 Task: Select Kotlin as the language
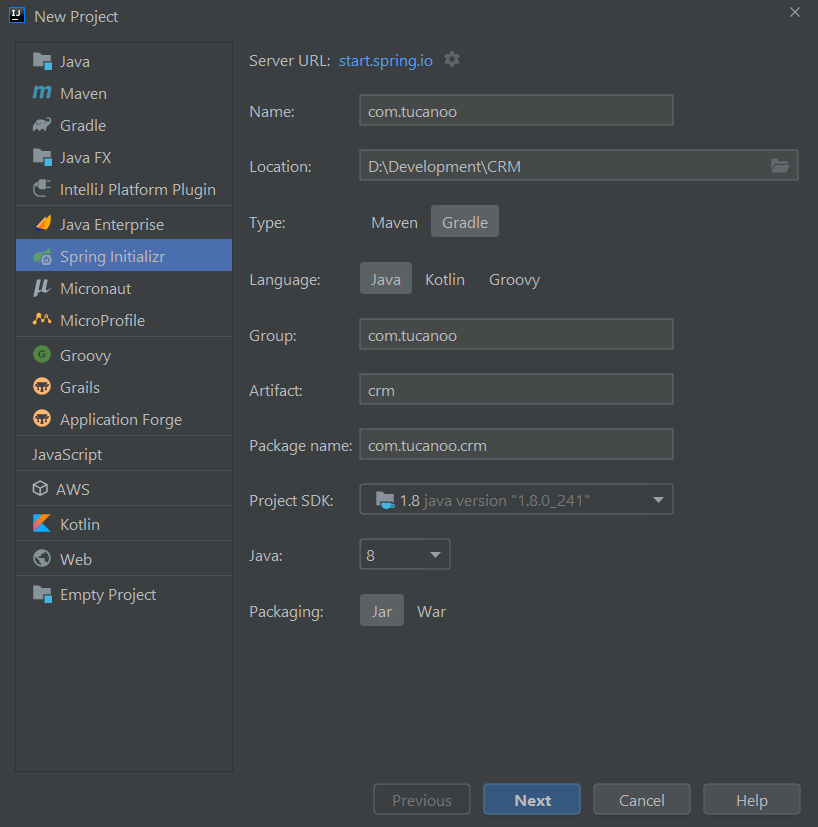[x=444, y=279]
